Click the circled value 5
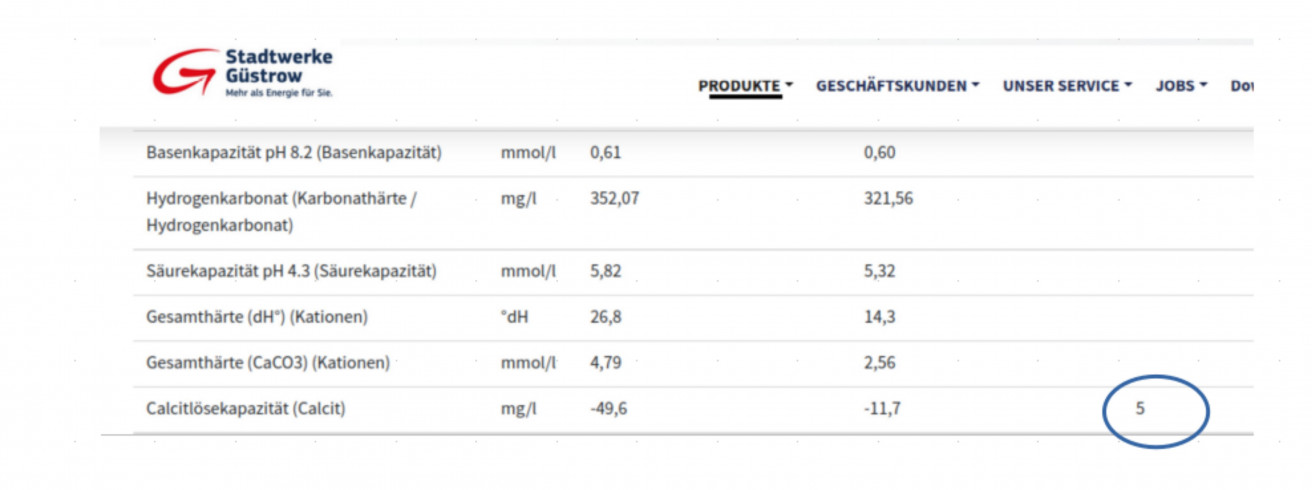 [x=1141, y=409]
